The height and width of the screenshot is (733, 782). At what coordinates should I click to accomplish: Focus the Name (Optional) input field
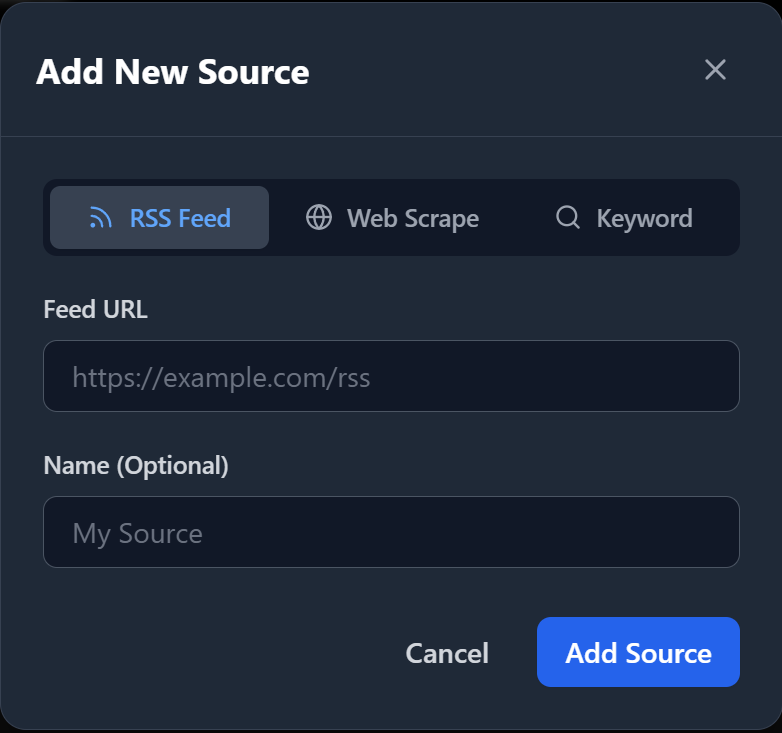391,532
